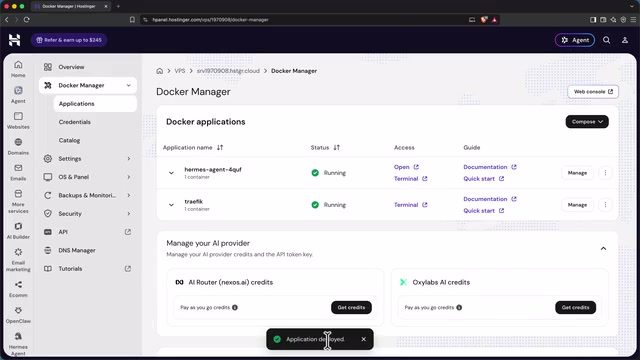Screen dimensions: 640x360
Task: Open Quick start for traefik
Action: click(484, 211)
